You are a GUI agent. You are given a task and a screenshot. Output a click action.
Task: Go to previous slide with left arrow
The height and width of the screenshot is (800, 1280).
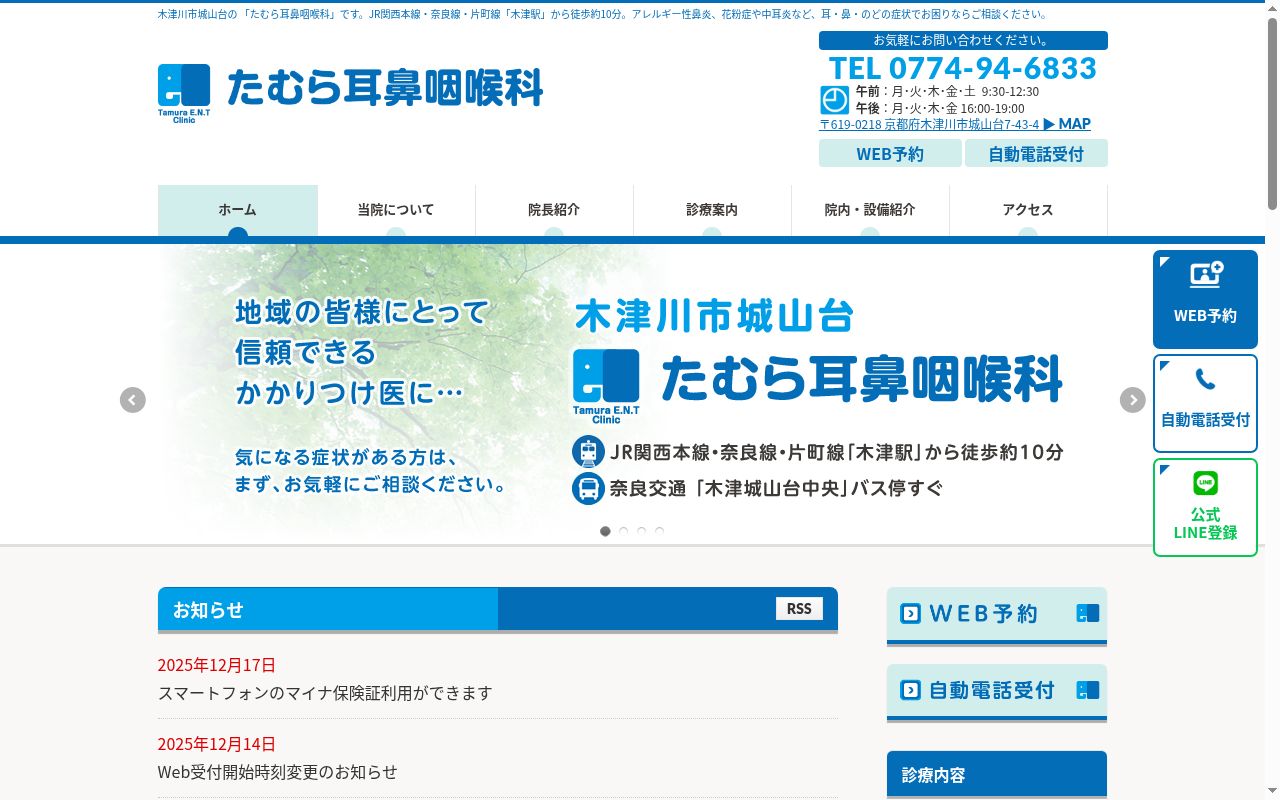(133, 400)
